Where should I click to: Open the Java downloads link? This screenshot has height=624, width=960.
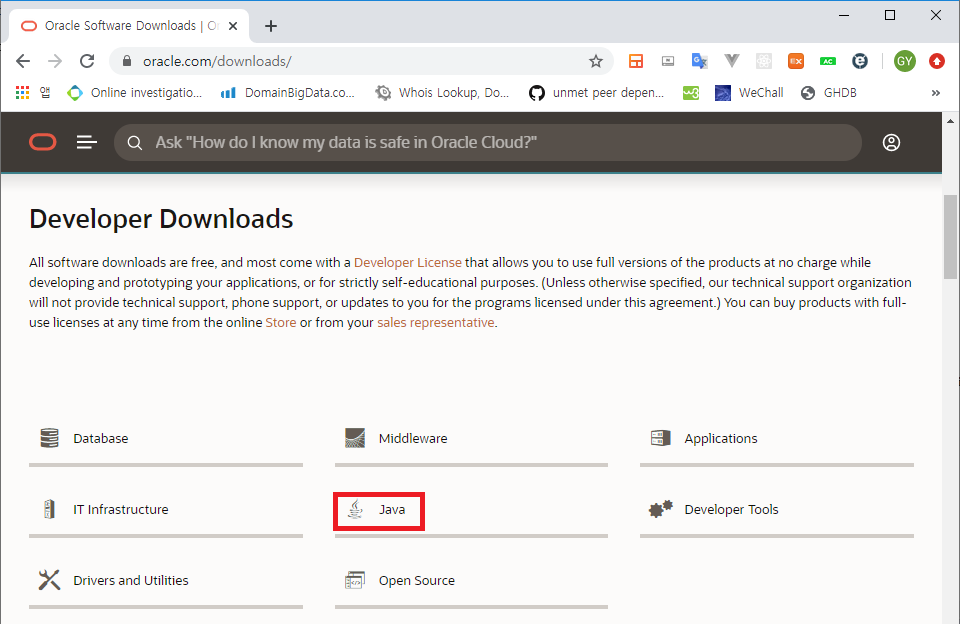point(392,509)
